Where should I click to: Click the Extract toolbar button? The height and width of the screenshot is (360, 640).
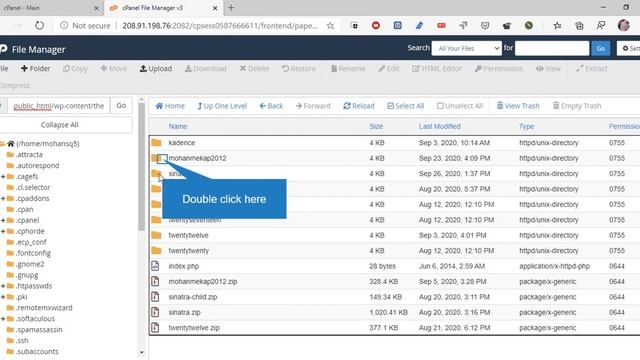[x=592, y=69]
